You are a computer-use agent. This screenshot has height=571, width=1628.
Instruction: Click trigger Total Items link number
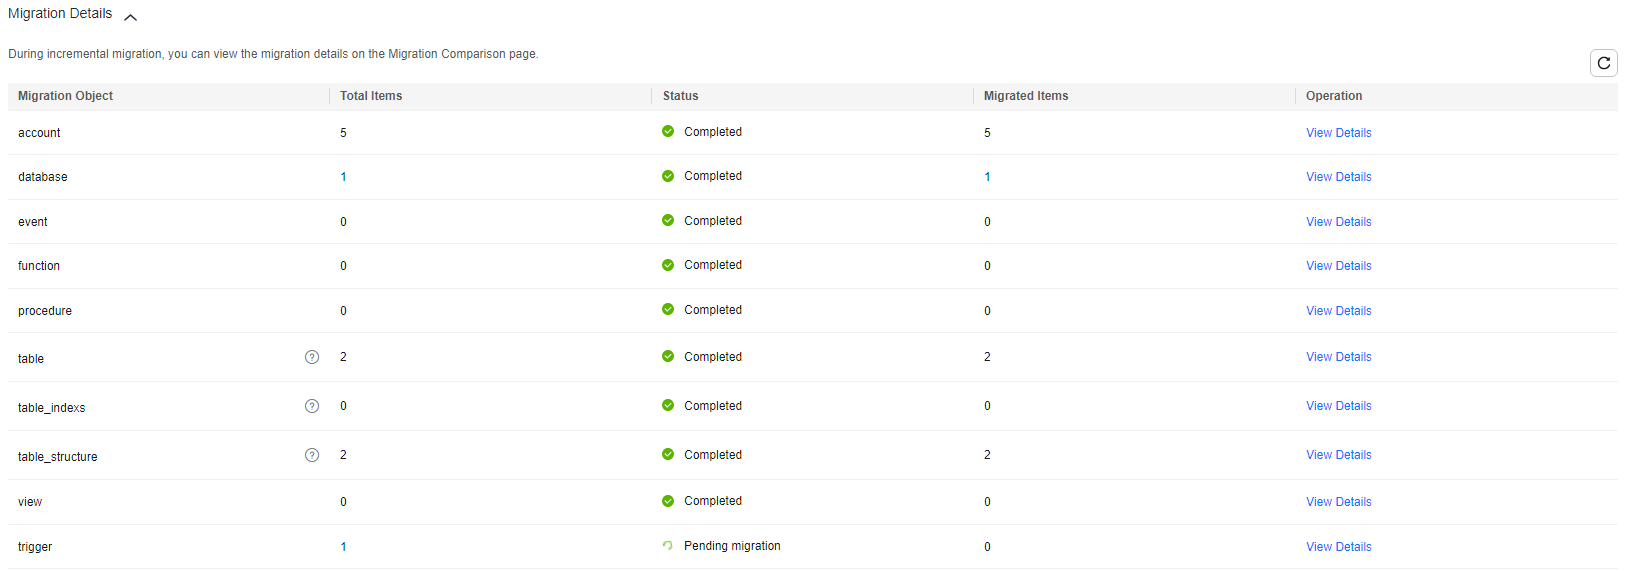coord(343,547)
